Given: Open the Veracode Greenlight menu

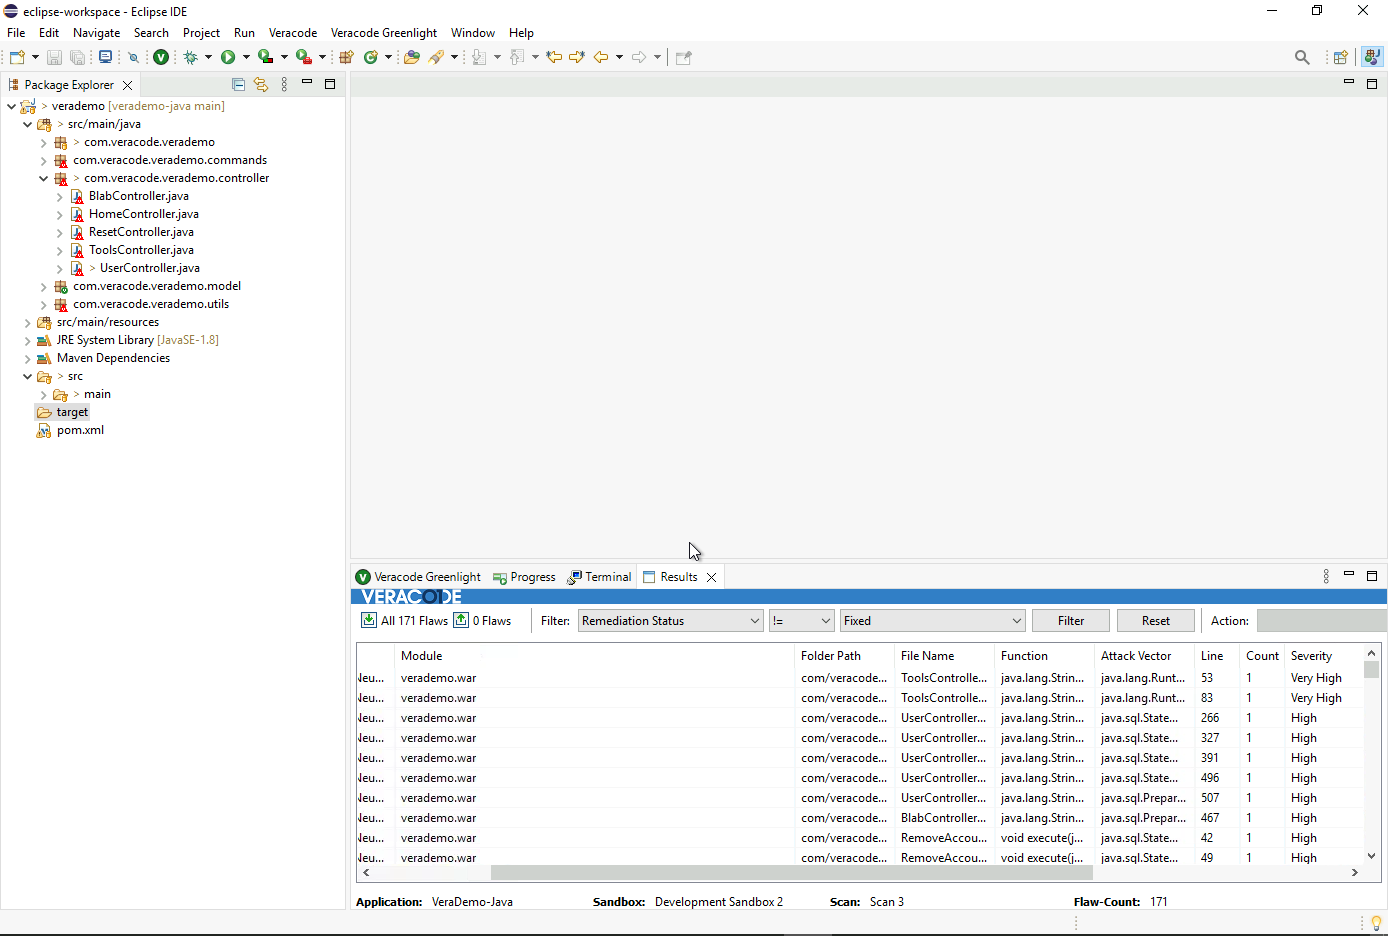Looking at the screenshot, I should coord(384,33).
